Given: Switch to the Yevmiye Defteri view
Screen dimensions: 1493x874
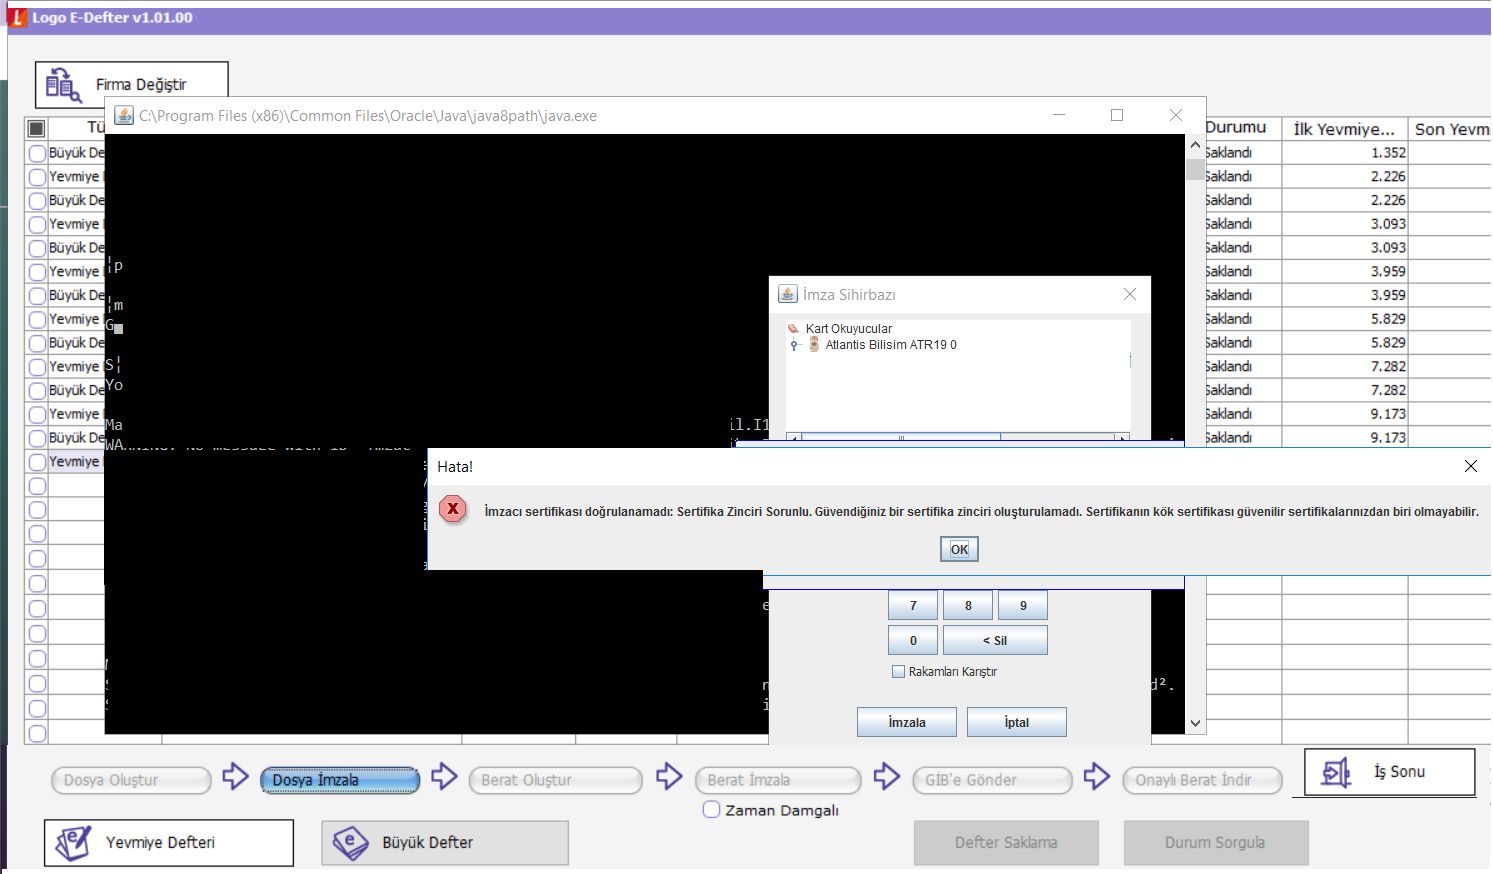Looking at the screenshot, I should pyautogui.click(x=169, y=843).
